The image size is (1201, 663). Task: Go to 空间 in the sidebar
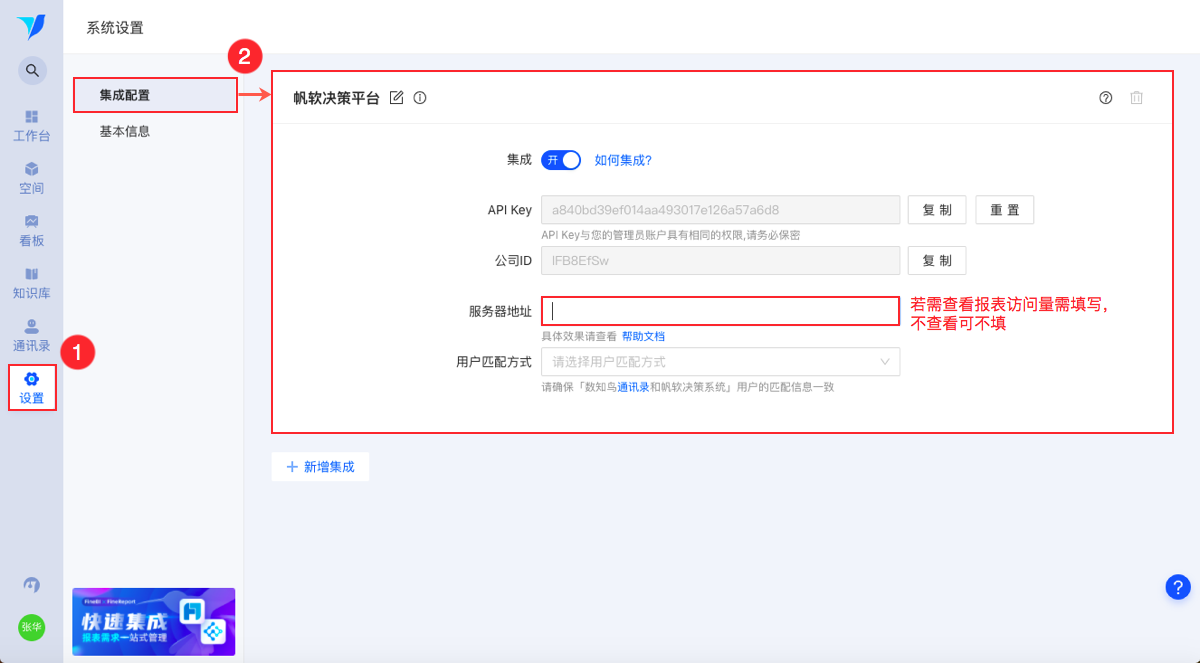tap(31, 178)
